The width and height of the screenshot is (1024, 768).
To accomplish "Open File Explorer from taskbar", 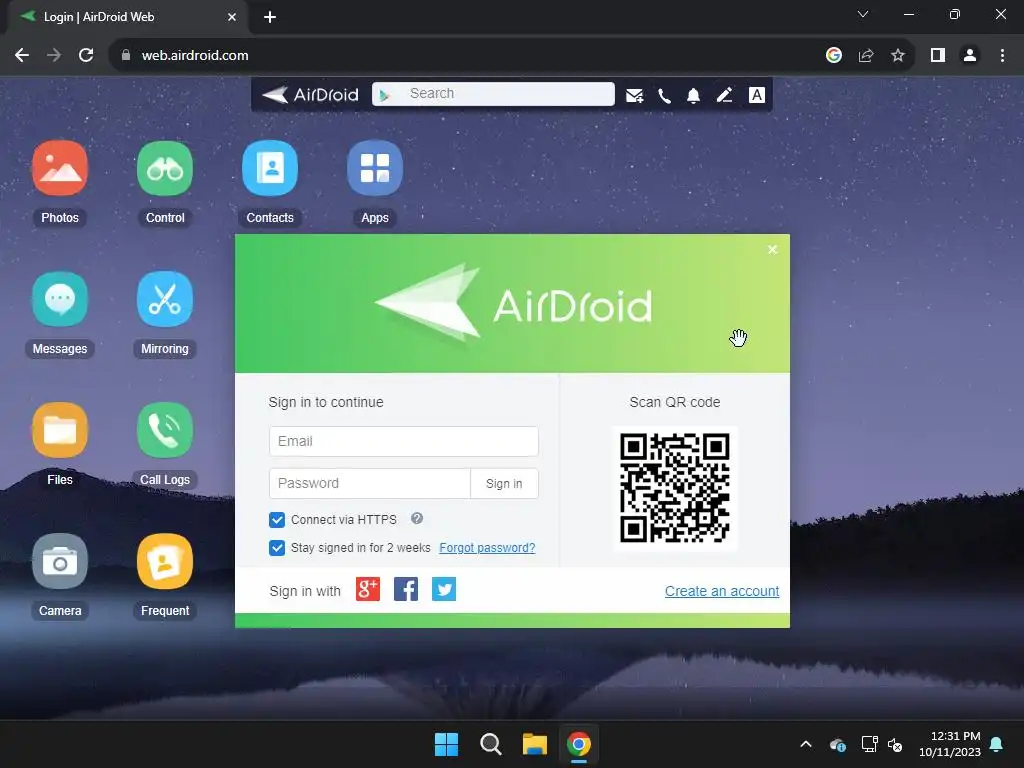I will 534,744.
